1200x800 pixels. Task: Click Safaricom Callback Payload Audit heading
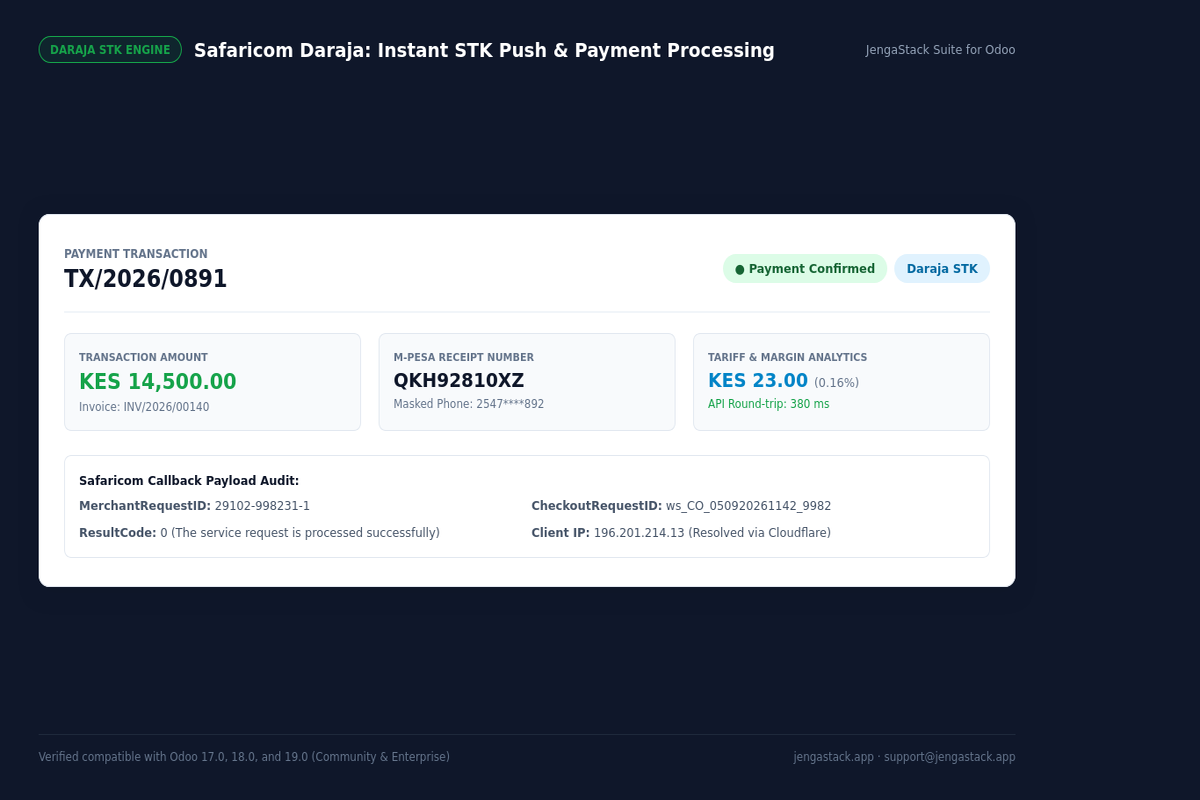pos(189,481)
